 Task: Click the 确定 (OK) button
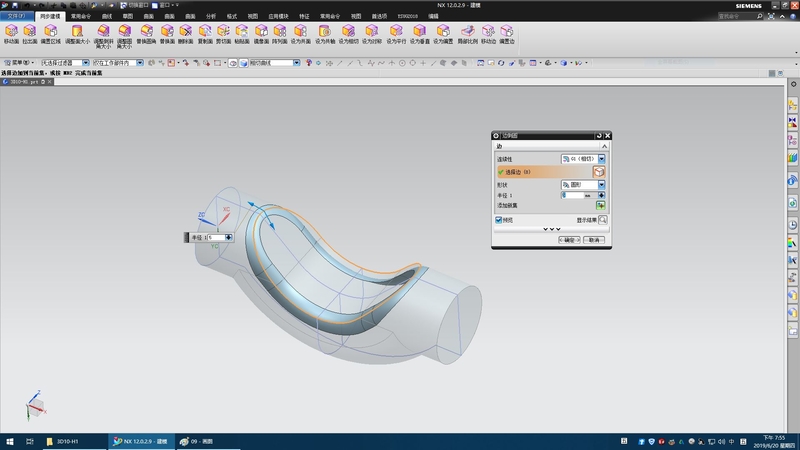(569, 240)
